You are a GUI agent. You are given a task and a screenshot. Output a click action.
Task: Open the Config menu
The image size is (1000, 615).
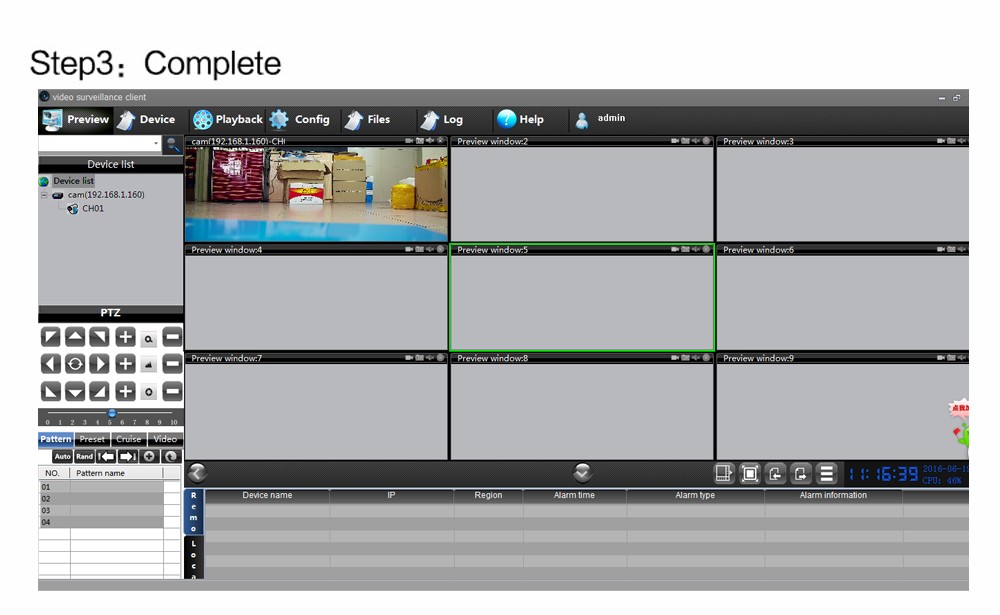[300, 120]
